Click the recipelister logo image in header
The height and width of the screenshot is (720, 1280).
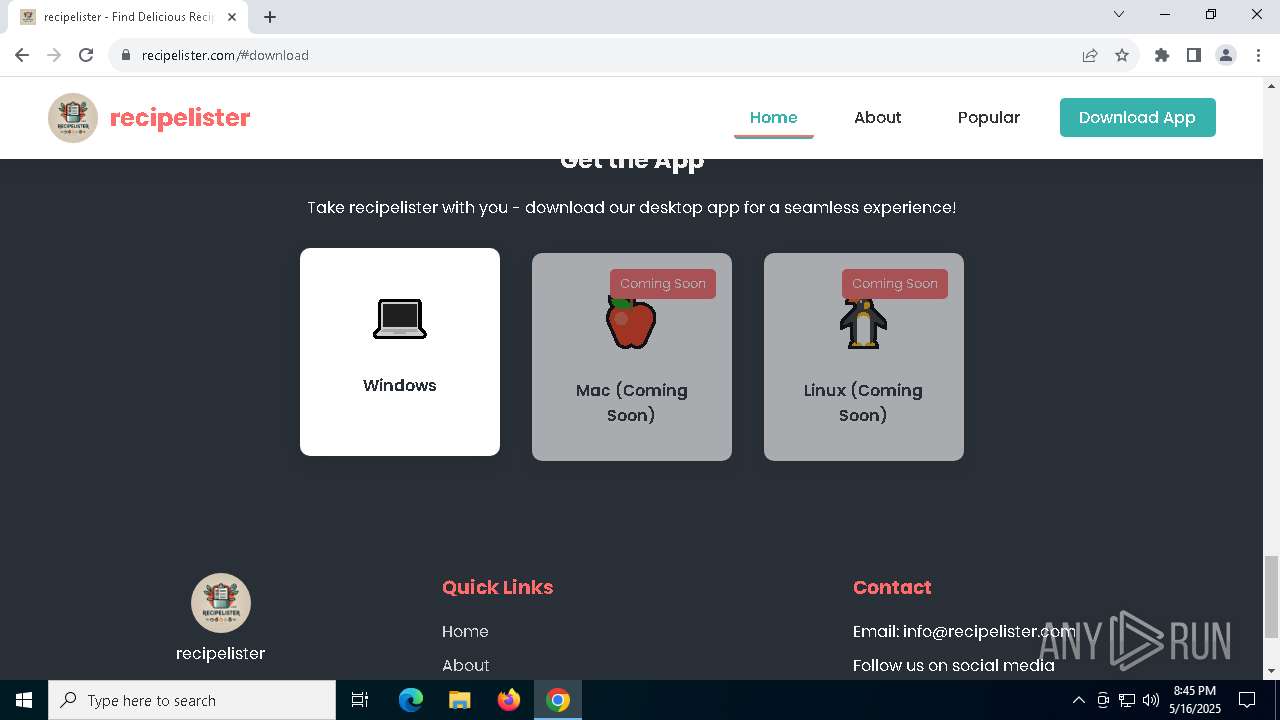tap(73, 118)
